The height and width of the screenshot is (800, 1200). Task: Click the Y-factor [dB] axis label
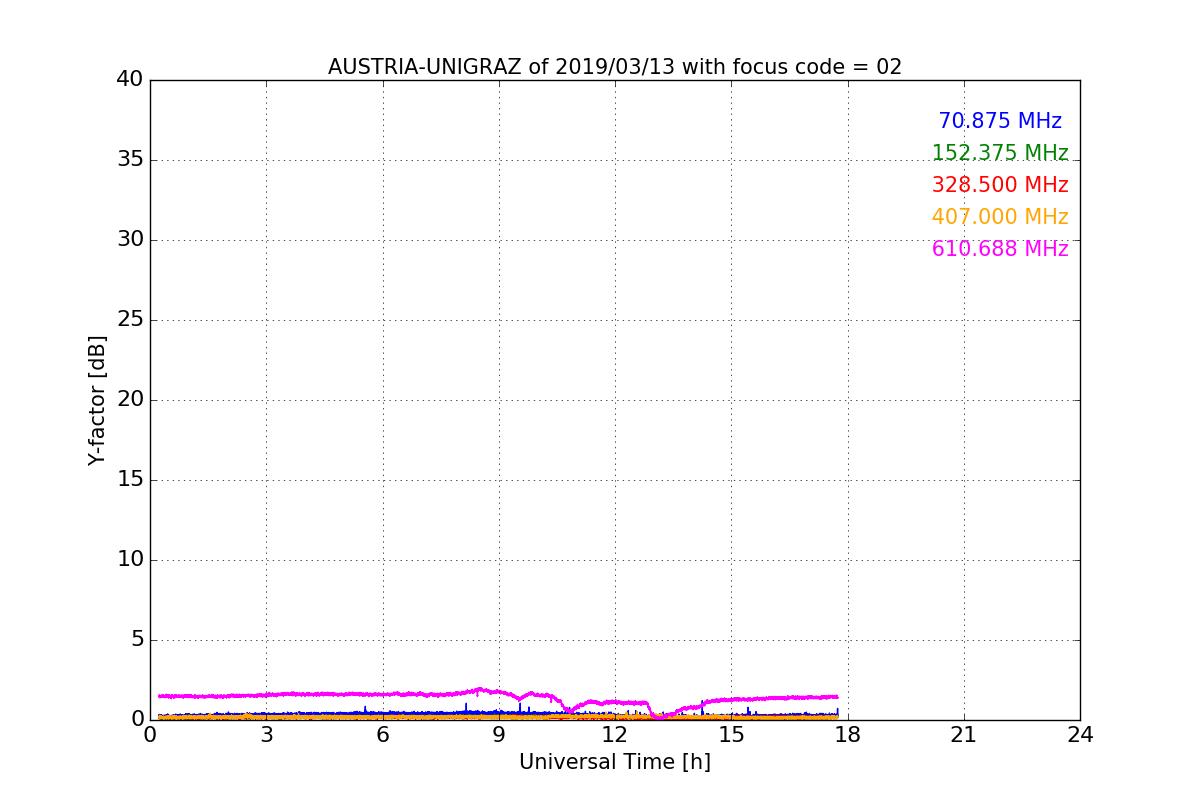tap(97, 400)
